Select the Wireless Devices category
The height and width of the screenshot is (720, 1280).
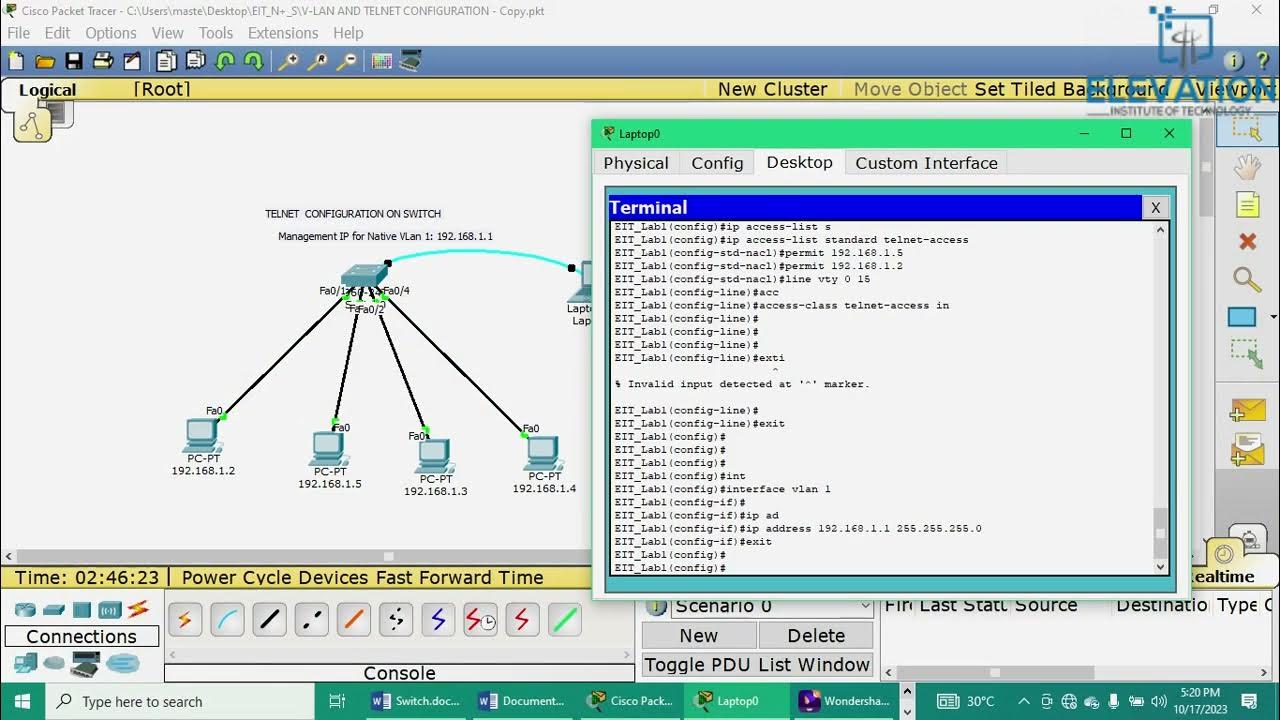(110, 609)
